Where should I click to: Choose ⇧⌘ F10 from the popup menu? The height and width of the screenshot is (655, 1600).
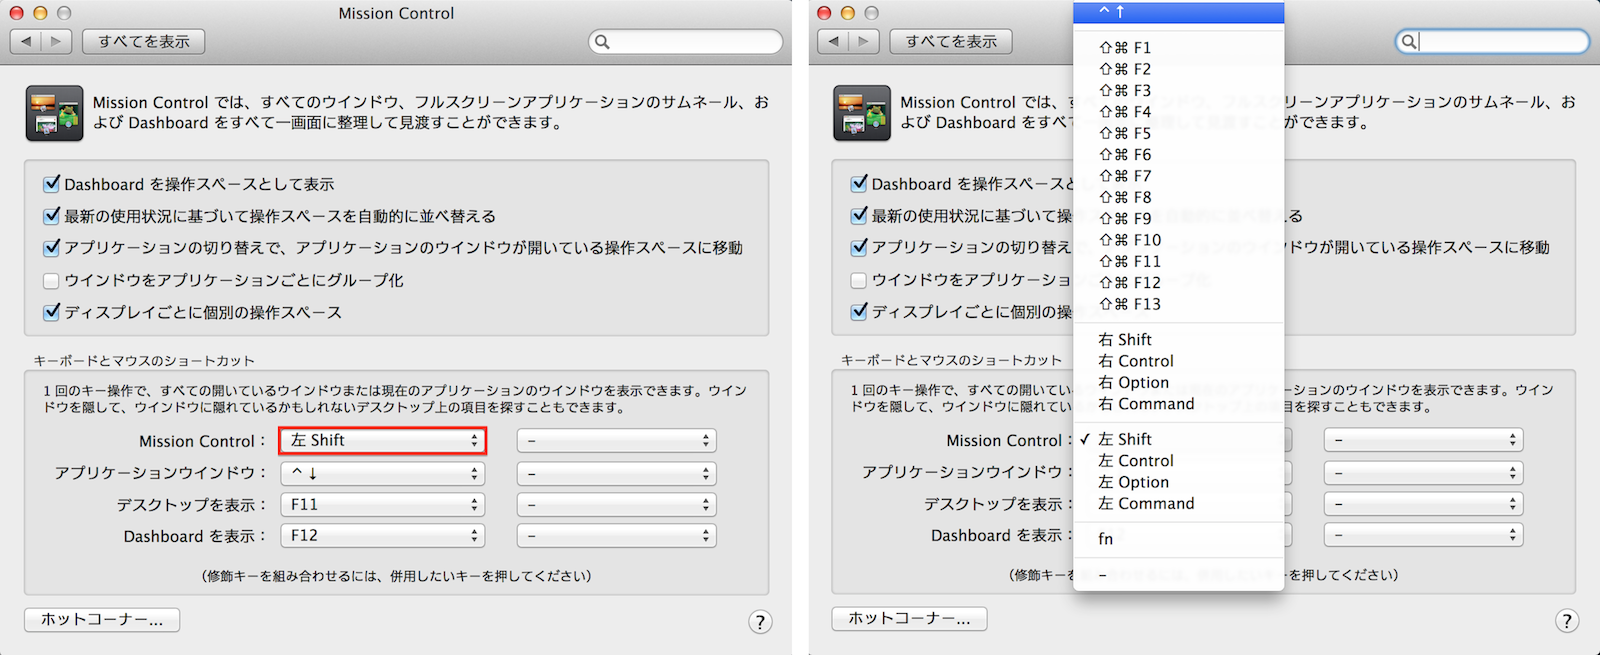click(1178, 240)
